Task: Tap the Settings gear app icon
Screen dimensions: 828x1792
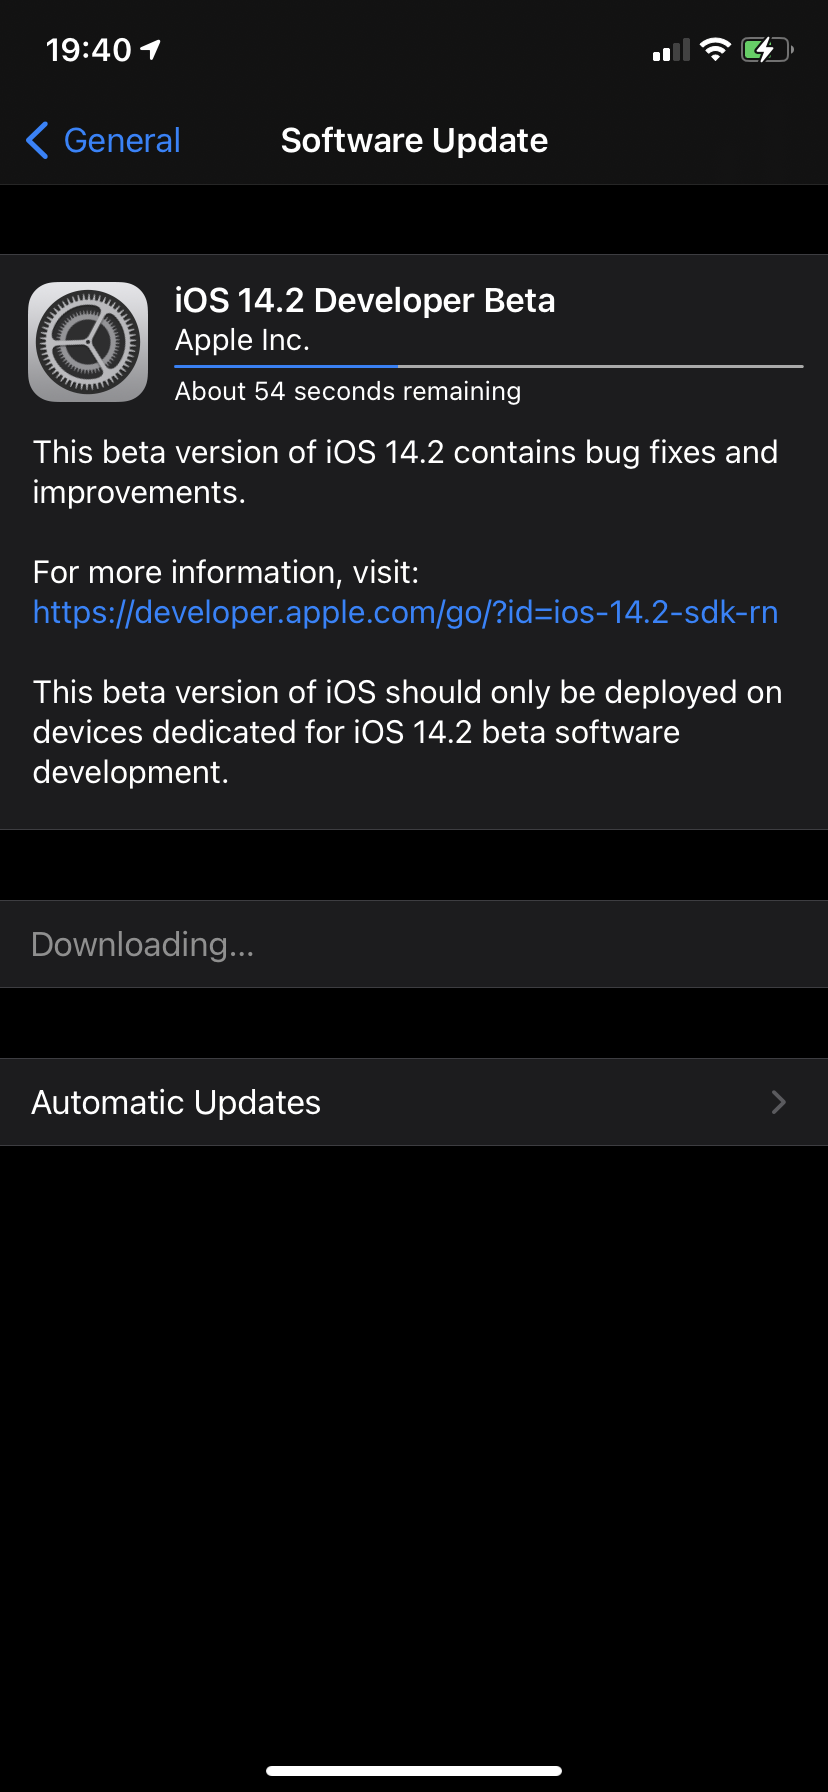Action: click(x=88, y=342)
